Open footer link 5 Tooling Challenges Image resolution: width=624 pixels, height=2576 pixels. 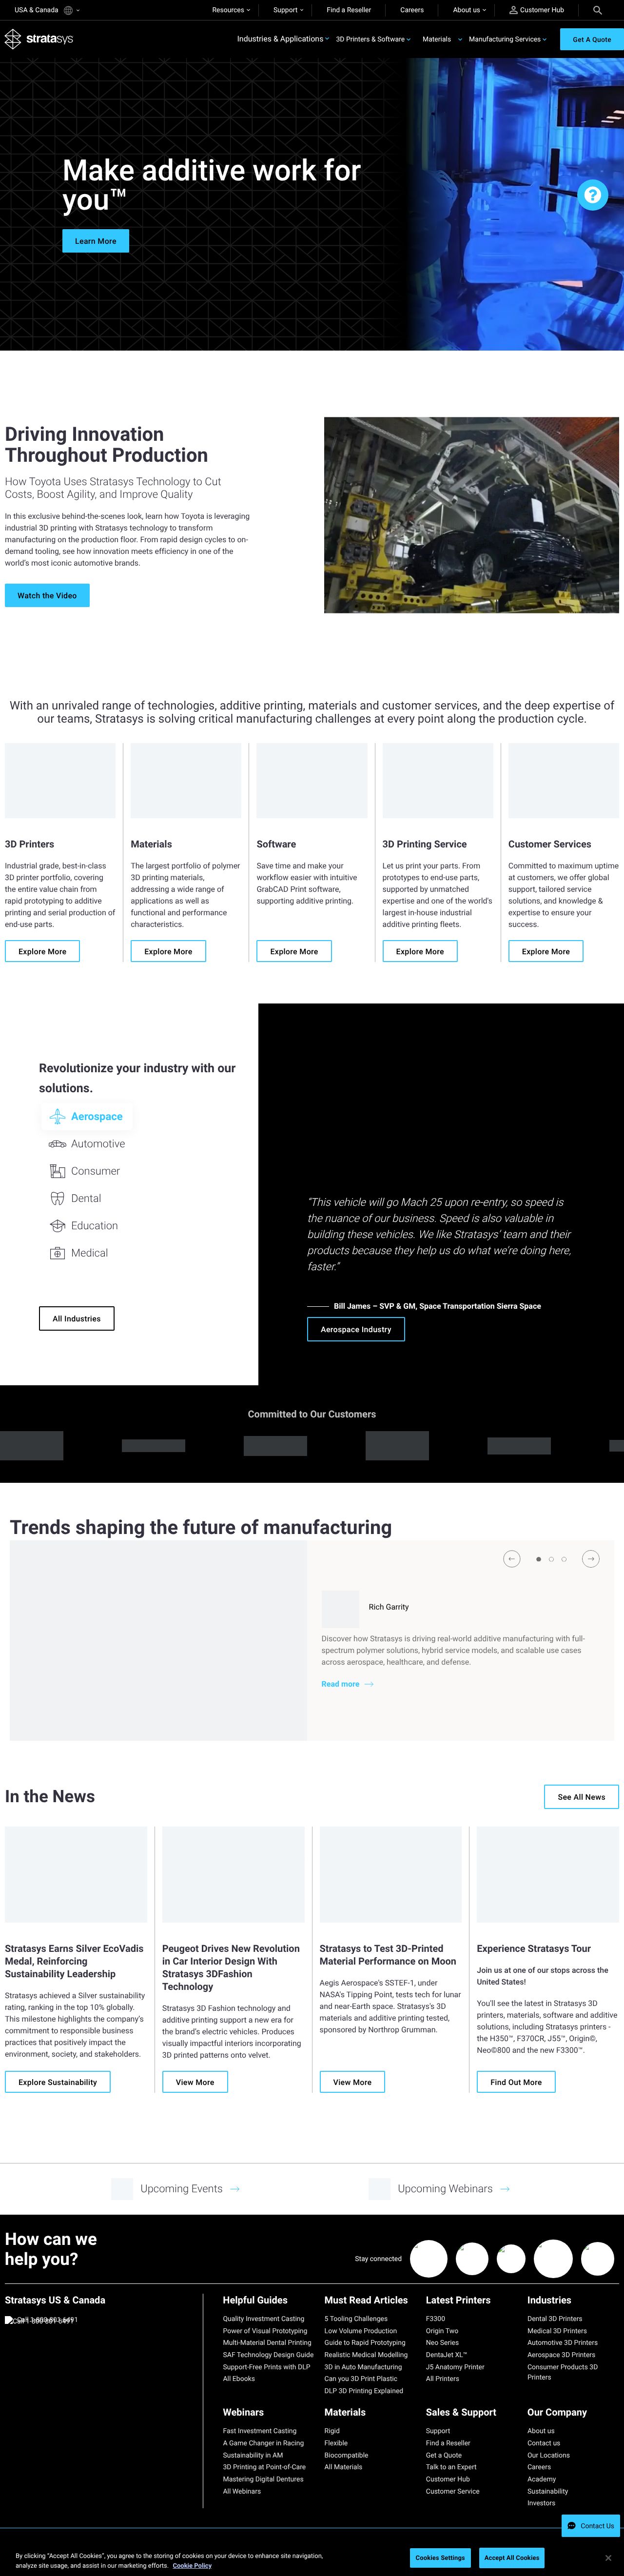coord(356,2319)
